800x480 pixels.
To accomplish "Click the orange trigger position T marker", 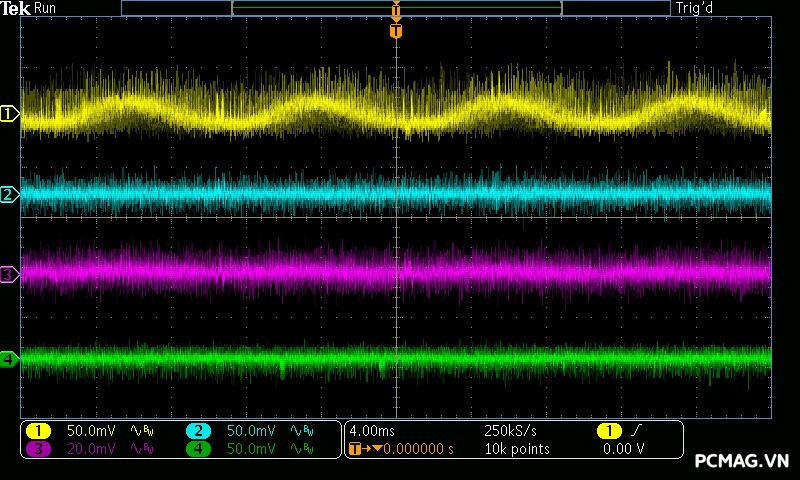I will [396, 31].
